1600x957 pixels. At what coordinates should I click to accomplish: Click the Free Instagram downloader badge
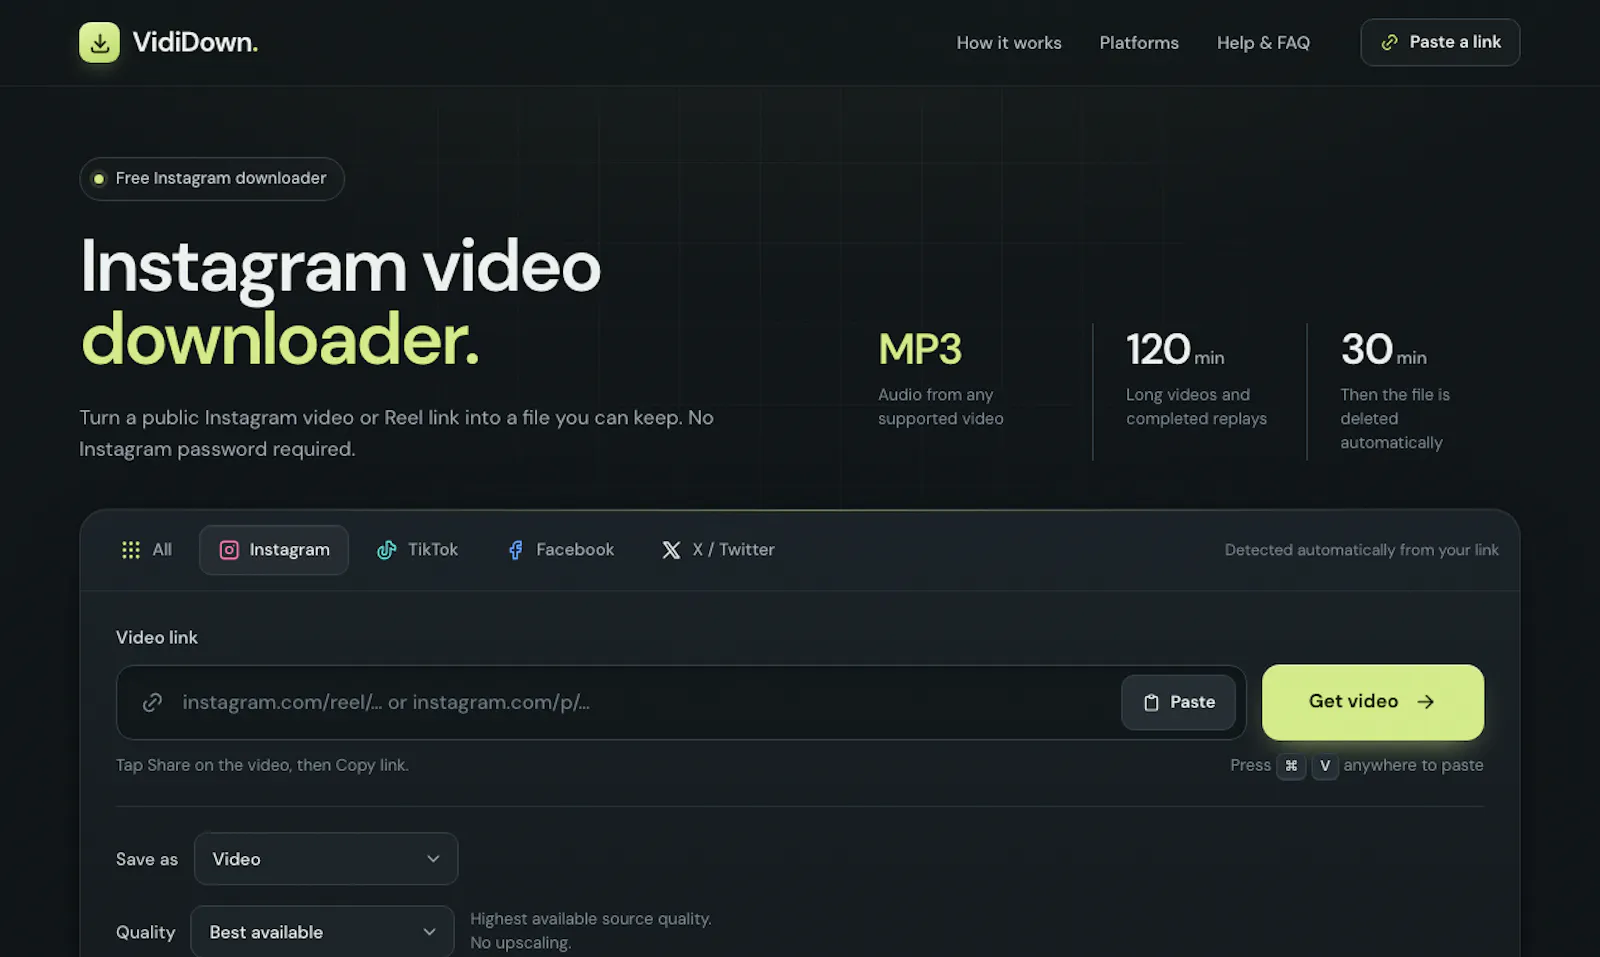coord(212,179)
